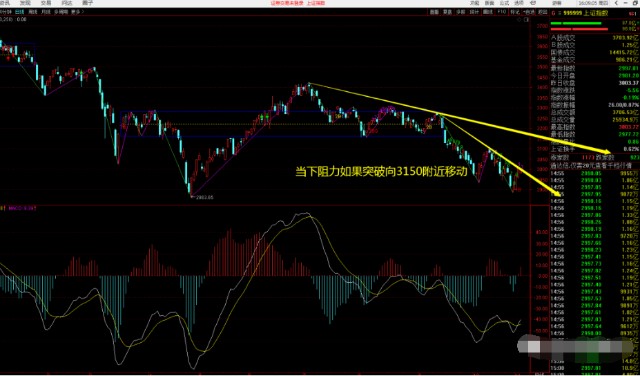
Task: Click the 标记 mark toolbar button
Action: [515, 12]
